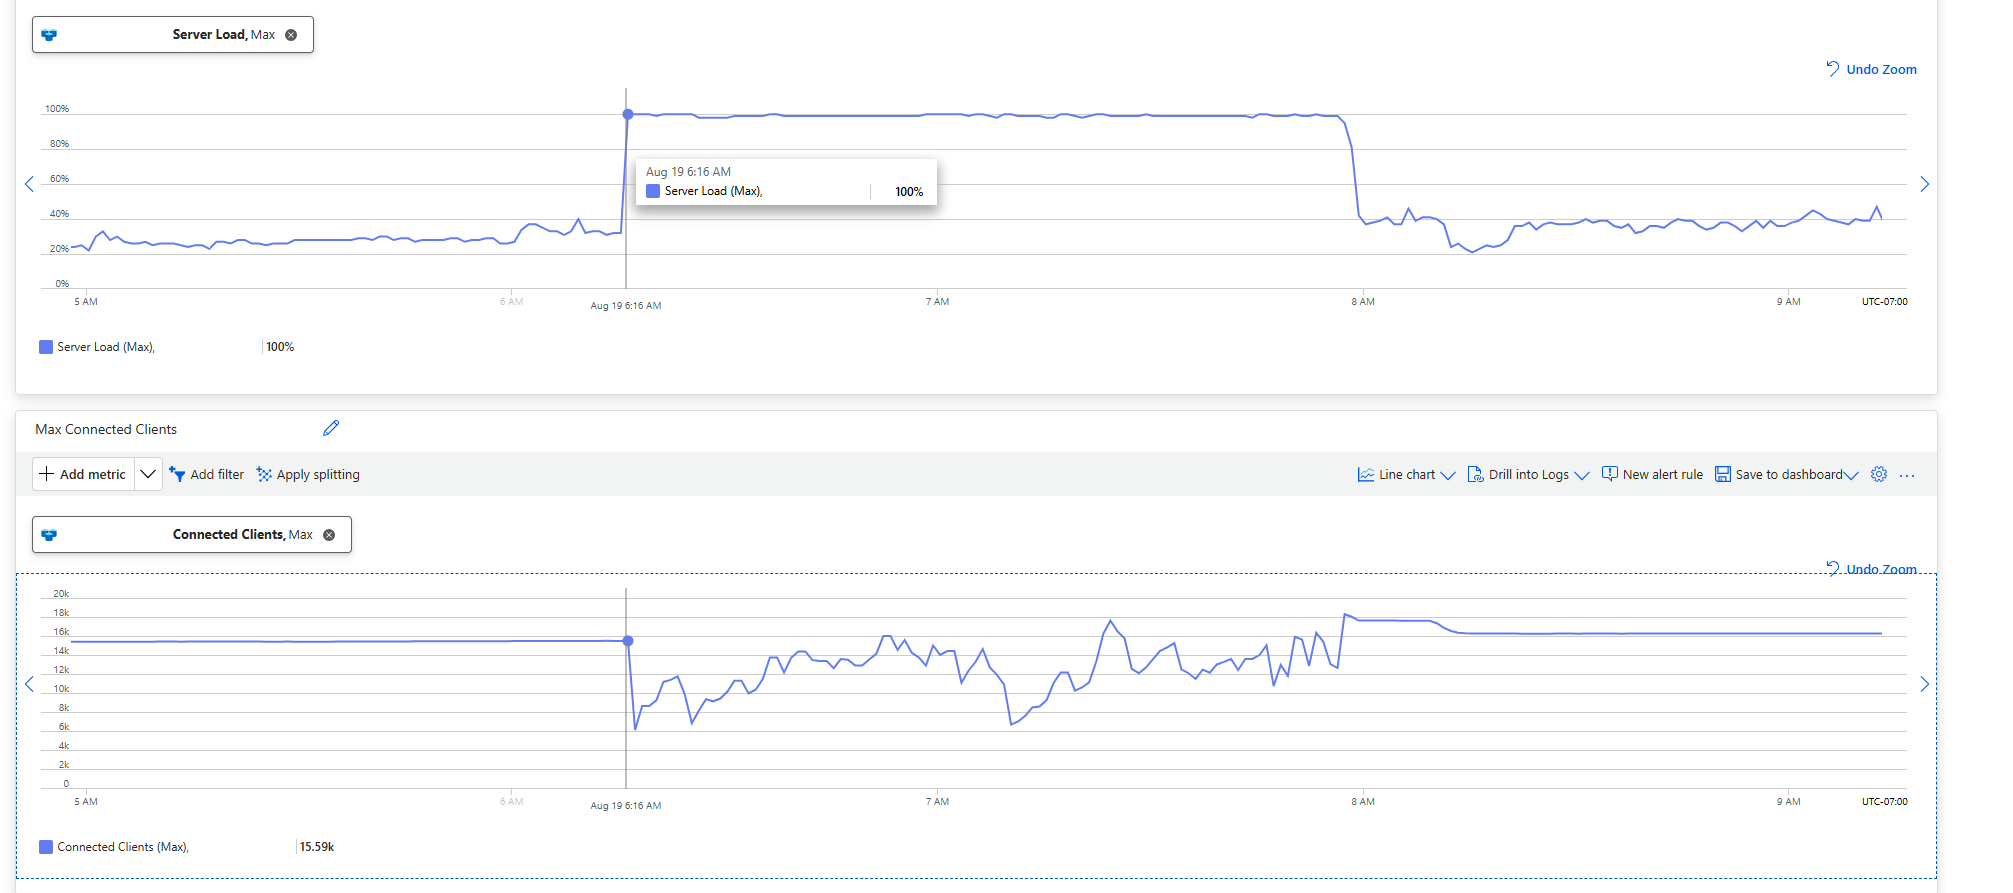Click the Connected Clients metric resource icon
This screenshot has height=893, width=2013.
point(49,535)
